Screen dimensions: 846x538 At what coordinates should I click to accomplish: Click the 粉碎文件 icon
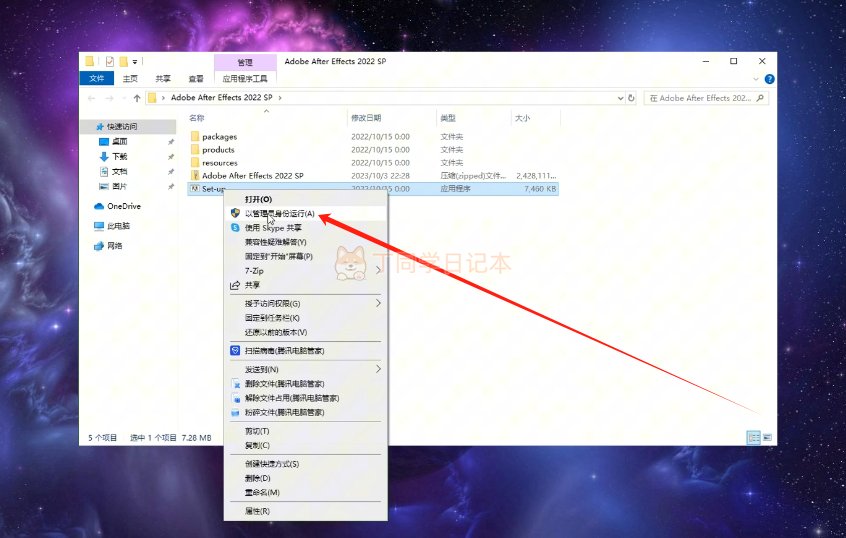point(235,413)
